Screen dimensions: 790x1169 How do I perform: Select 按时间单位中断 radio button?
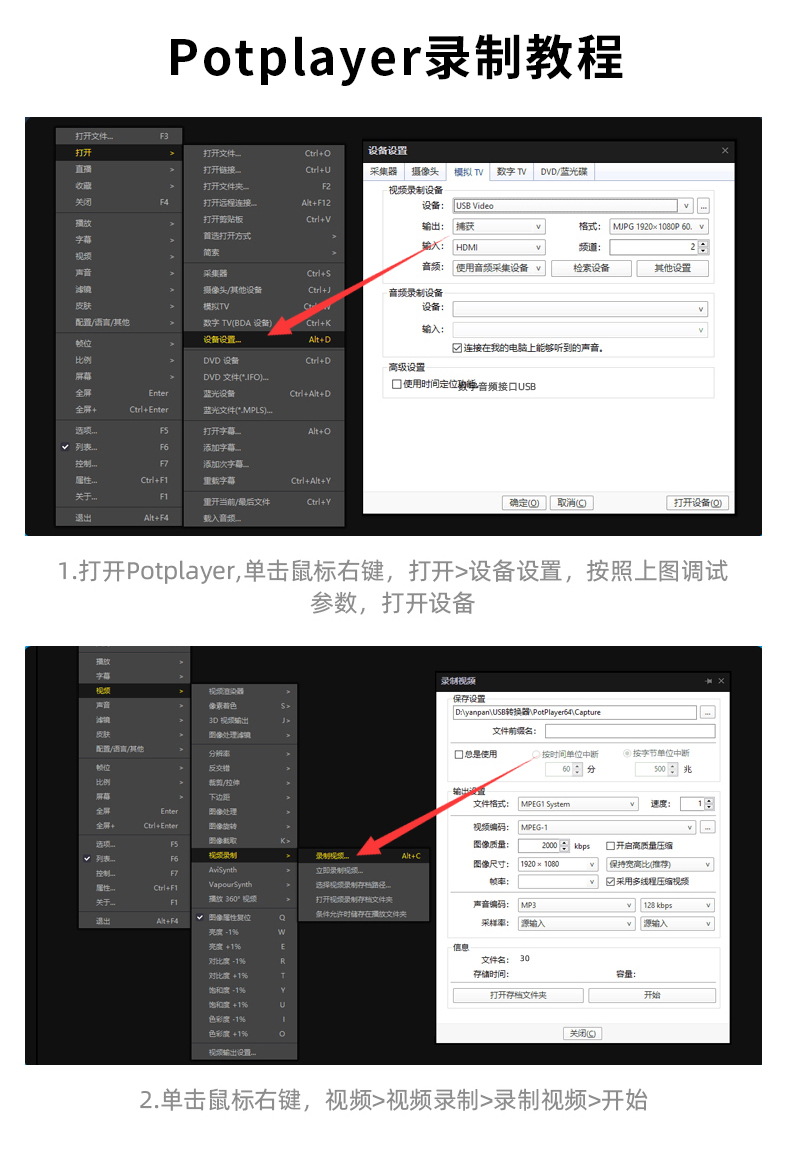pyautogui.click(x=536, y=754)
